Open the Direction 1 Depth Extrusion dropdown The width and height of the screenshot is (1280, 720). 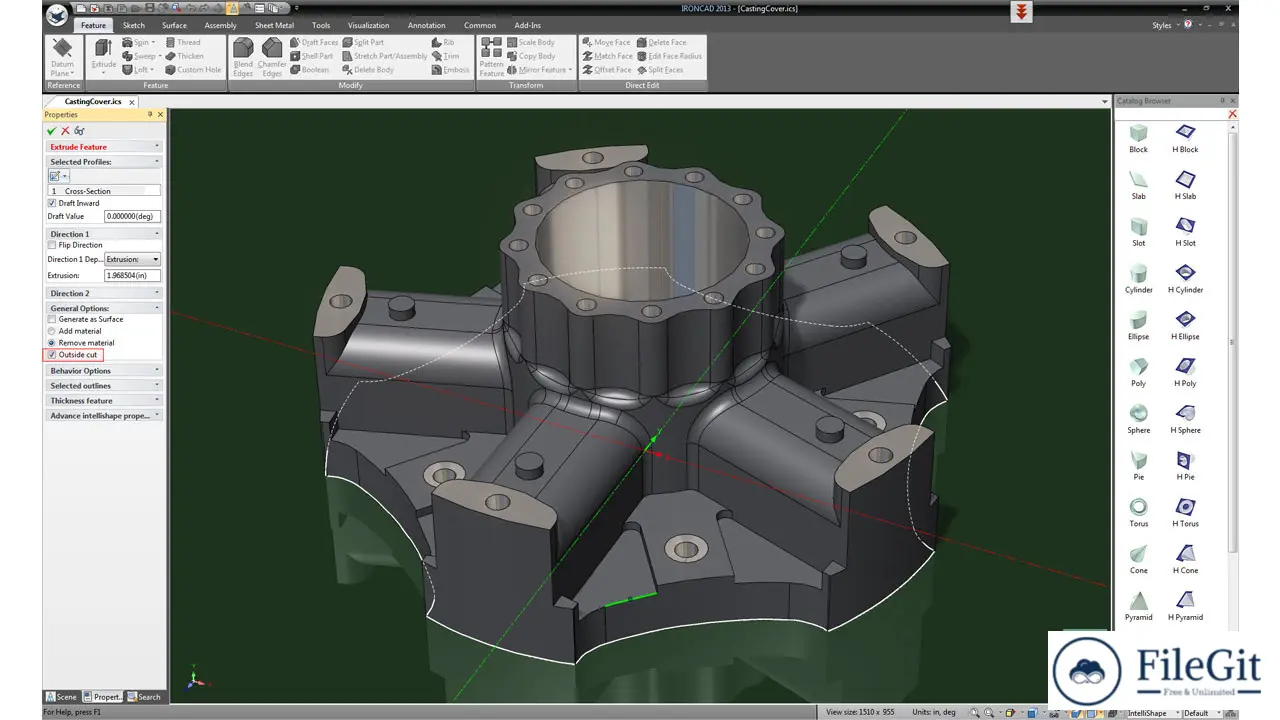pos(132,259)
